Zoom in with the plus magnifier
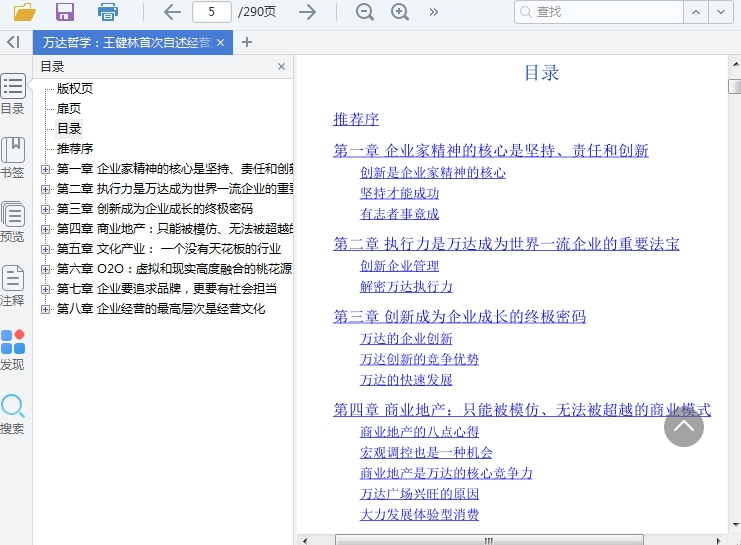The width and height of the screenshot is (741, 545). tap(400, 12)
